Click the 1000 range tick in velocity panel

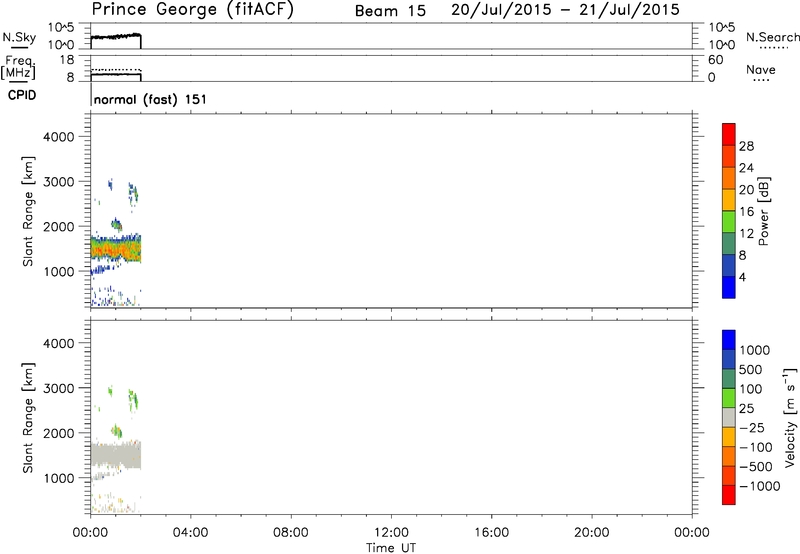click(59, 478)
